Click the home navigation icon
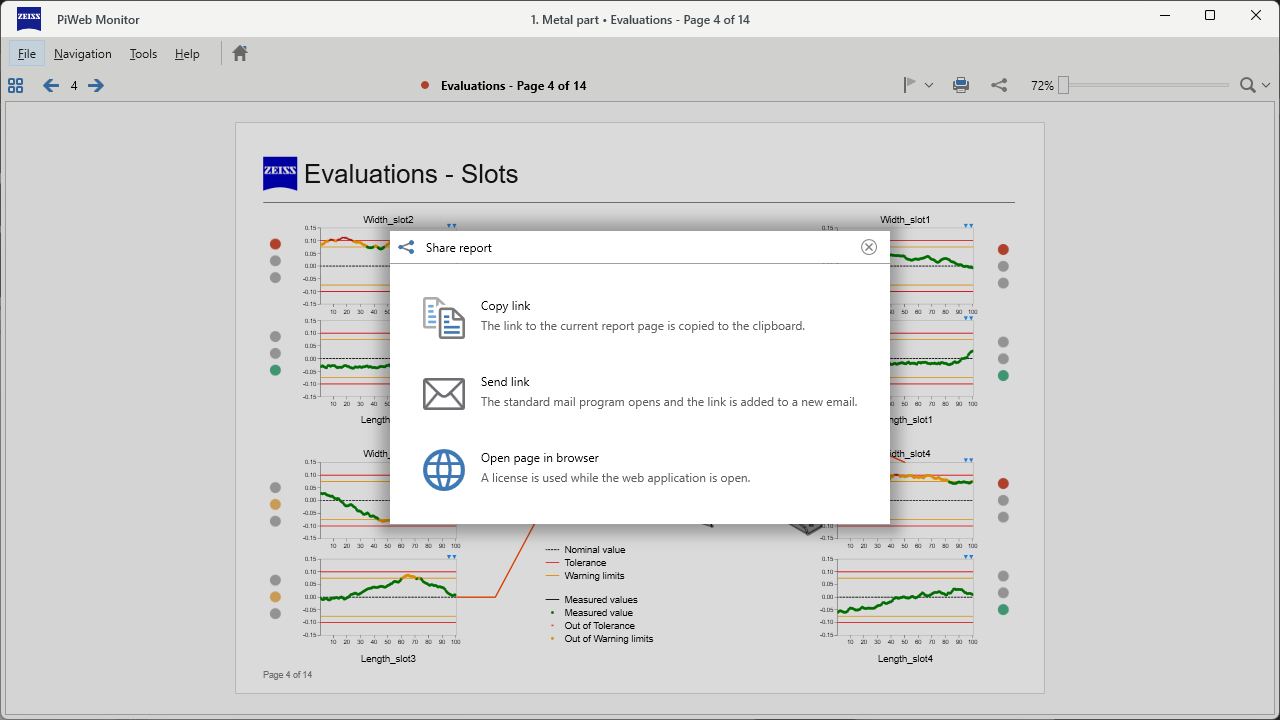The height and width of the screenshot is (720, 1280). pos(239,53)
